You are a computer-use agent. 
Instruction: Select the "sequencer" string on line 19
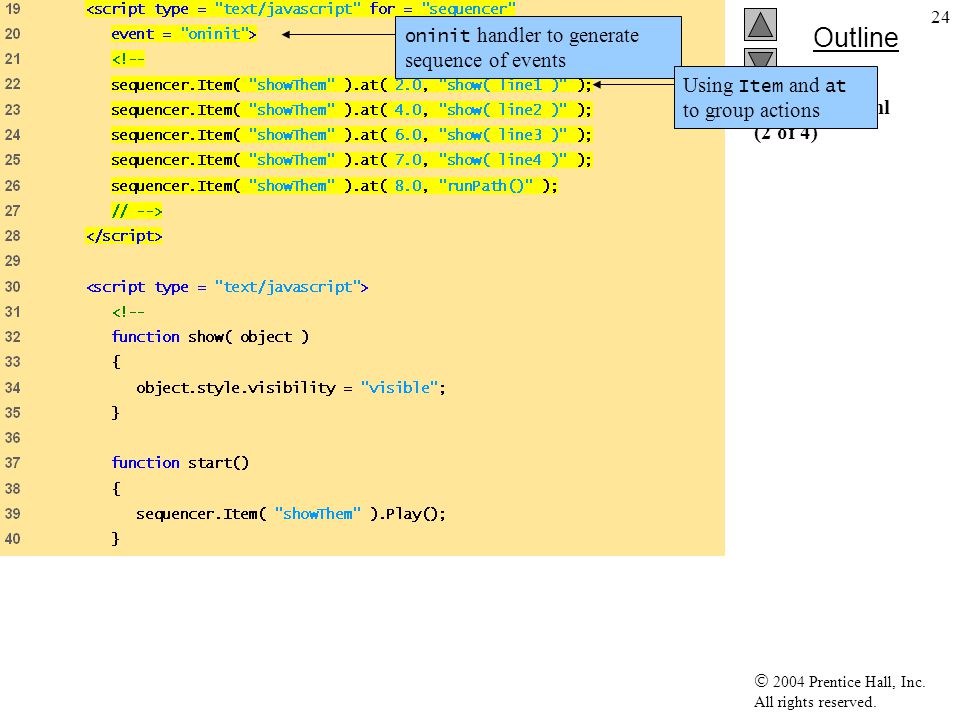point(468,9)
